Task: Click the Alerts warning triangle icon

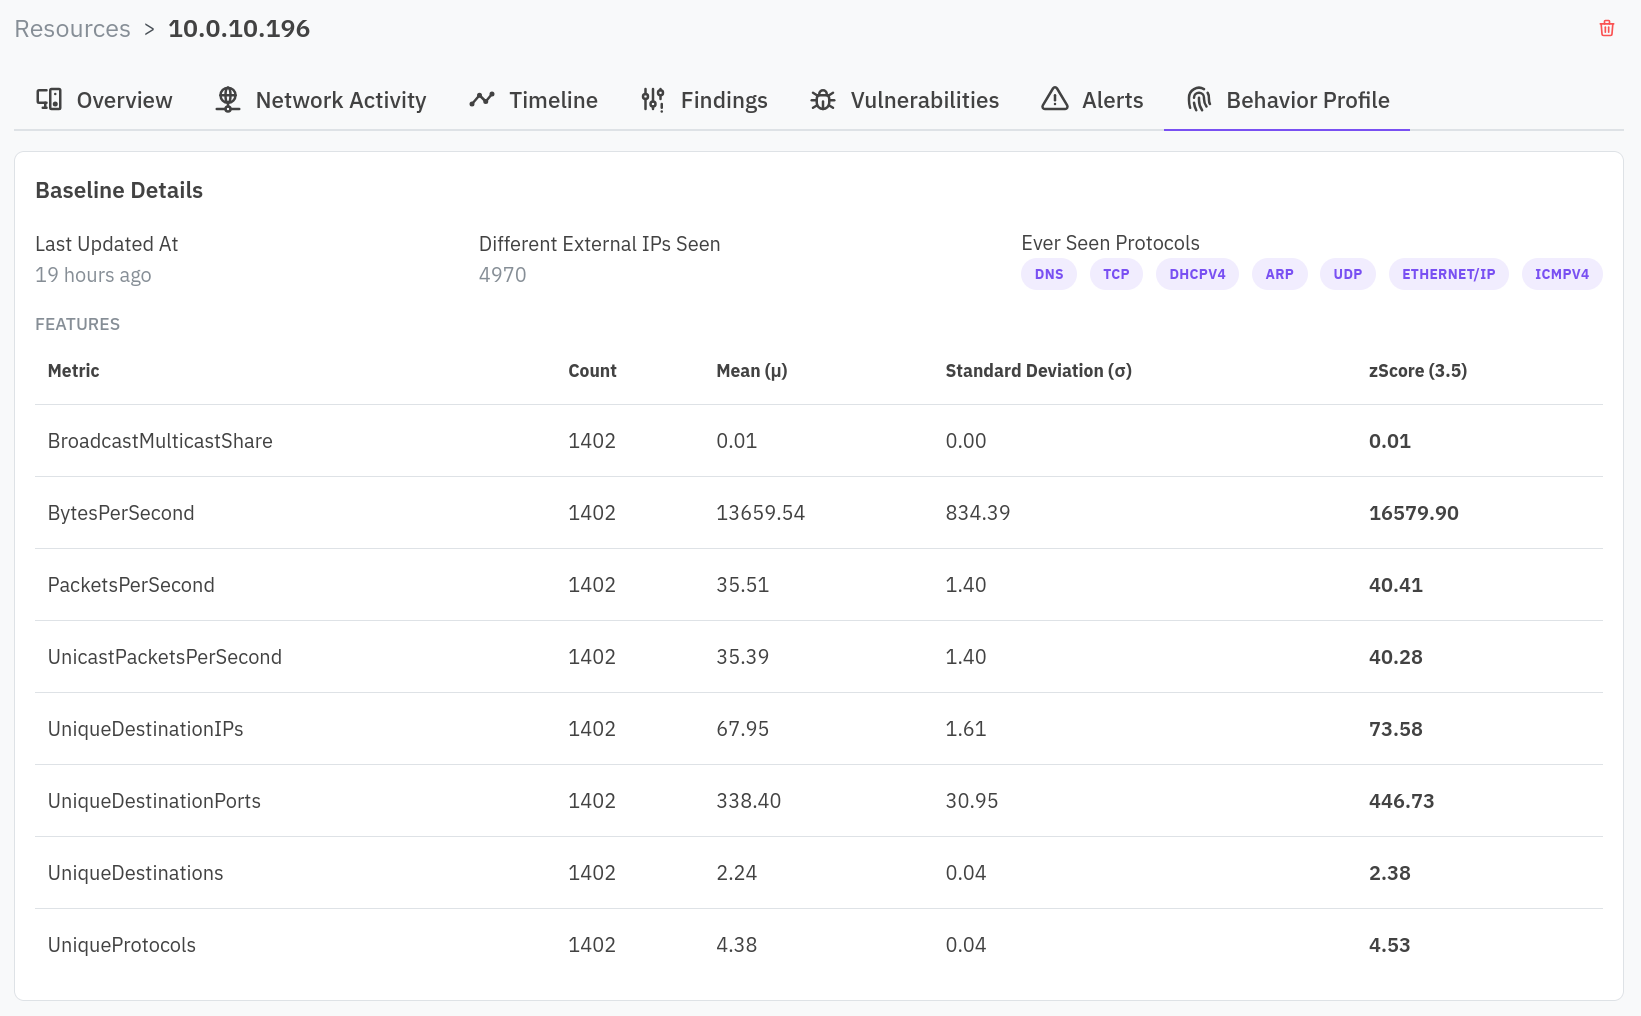Action: (x=1055, y=98)
